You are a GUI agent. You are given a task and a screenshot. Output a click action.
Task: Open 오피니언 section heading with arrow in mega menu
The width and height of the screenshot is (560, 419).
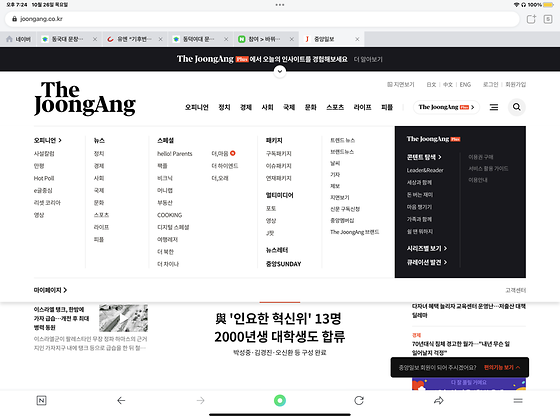[48, 140]
